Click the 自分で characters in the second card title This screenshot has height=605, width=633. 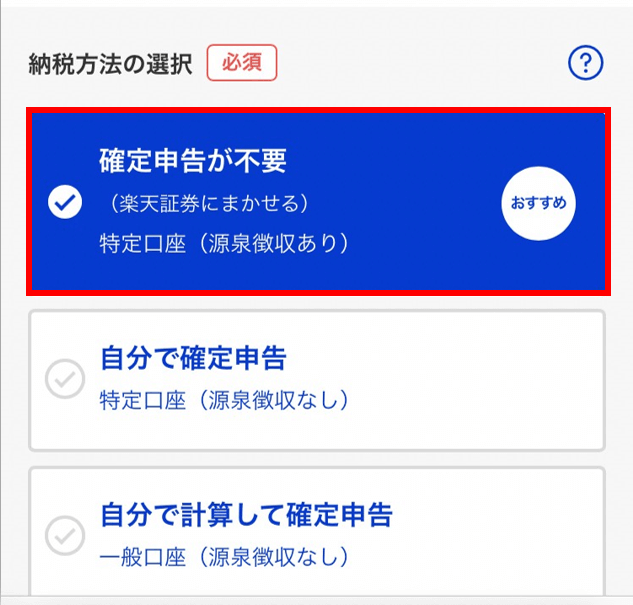tap(140, 358)
